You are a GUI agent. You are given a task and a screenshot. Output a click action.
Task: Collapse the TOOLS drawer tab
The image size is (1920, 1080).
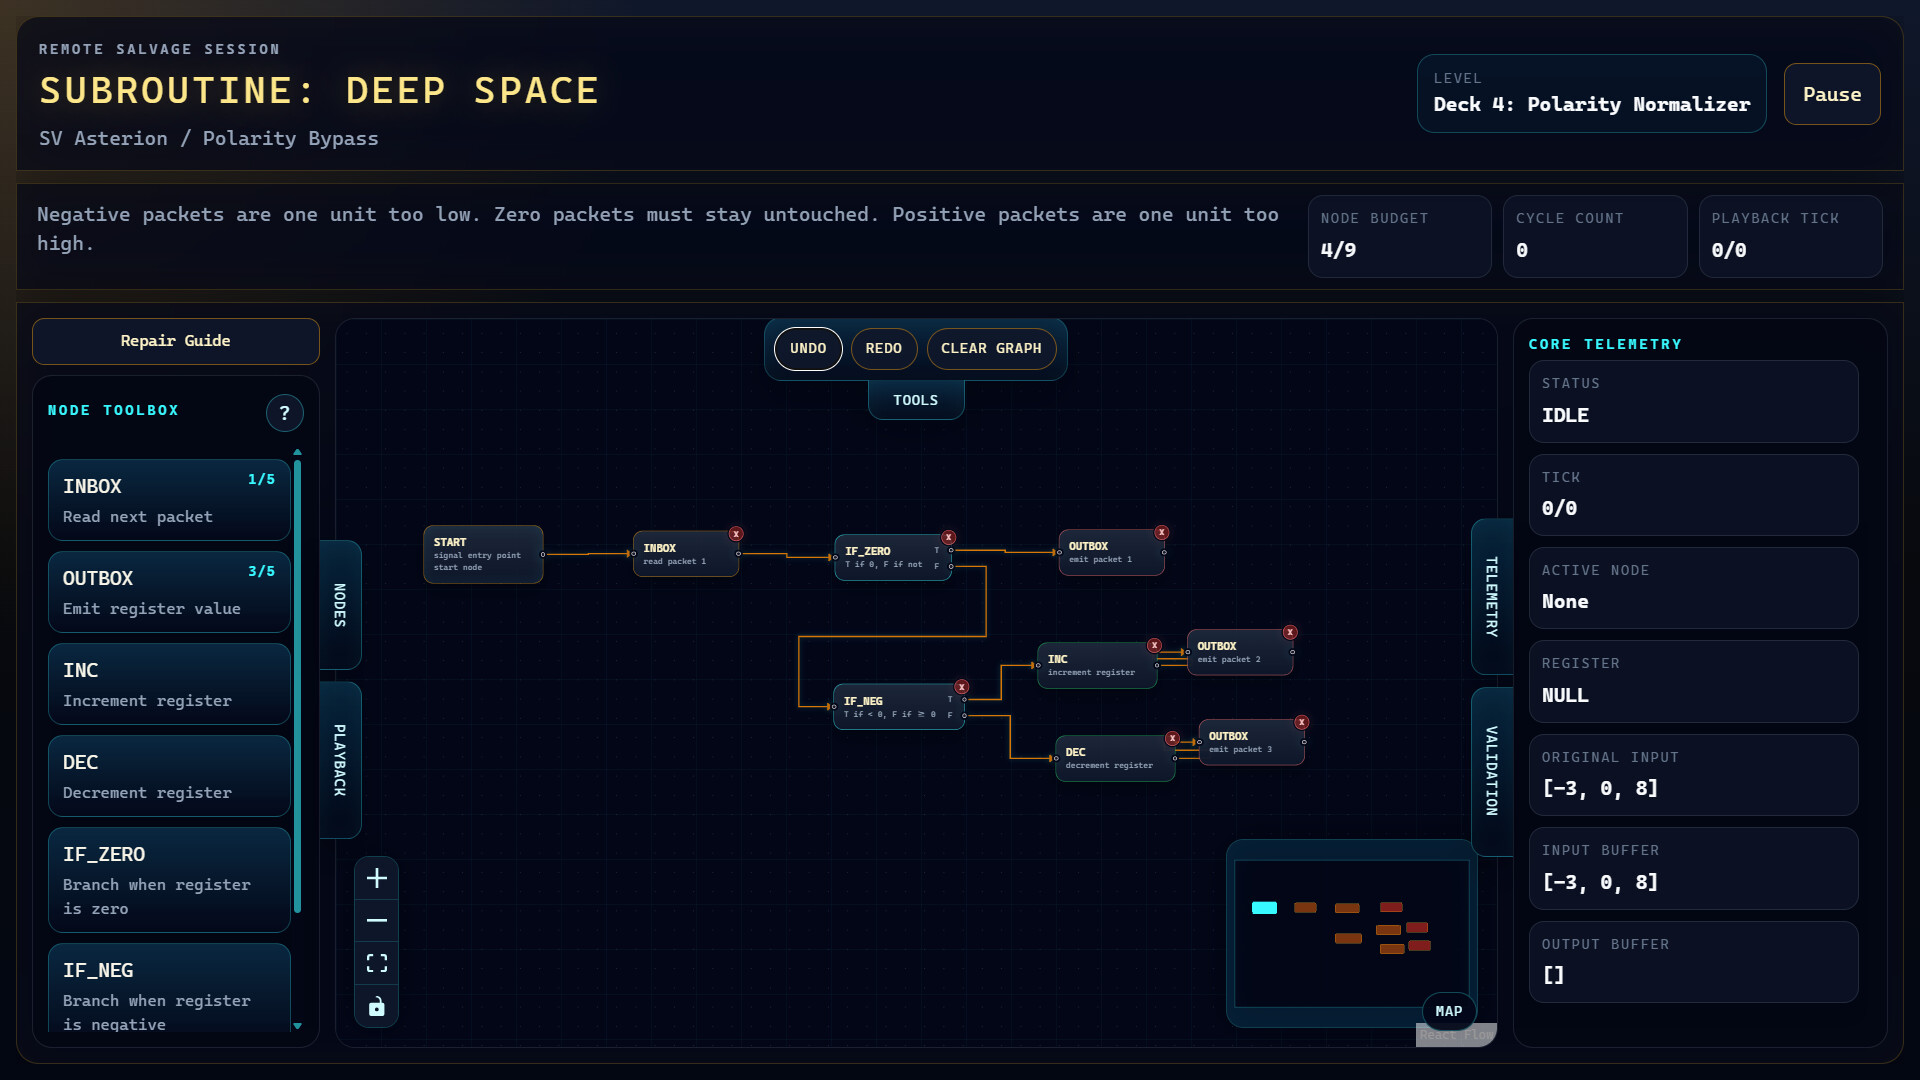click(916, 400)
